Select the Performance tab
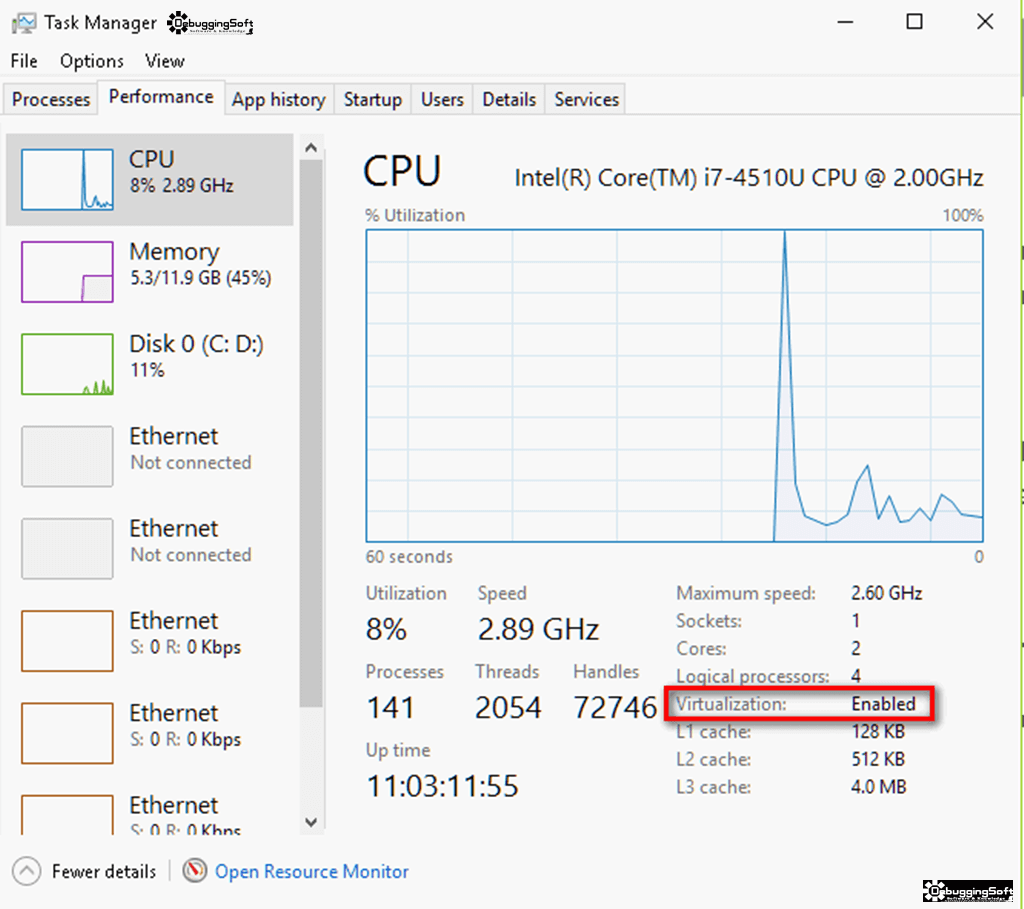 point(161,97)
